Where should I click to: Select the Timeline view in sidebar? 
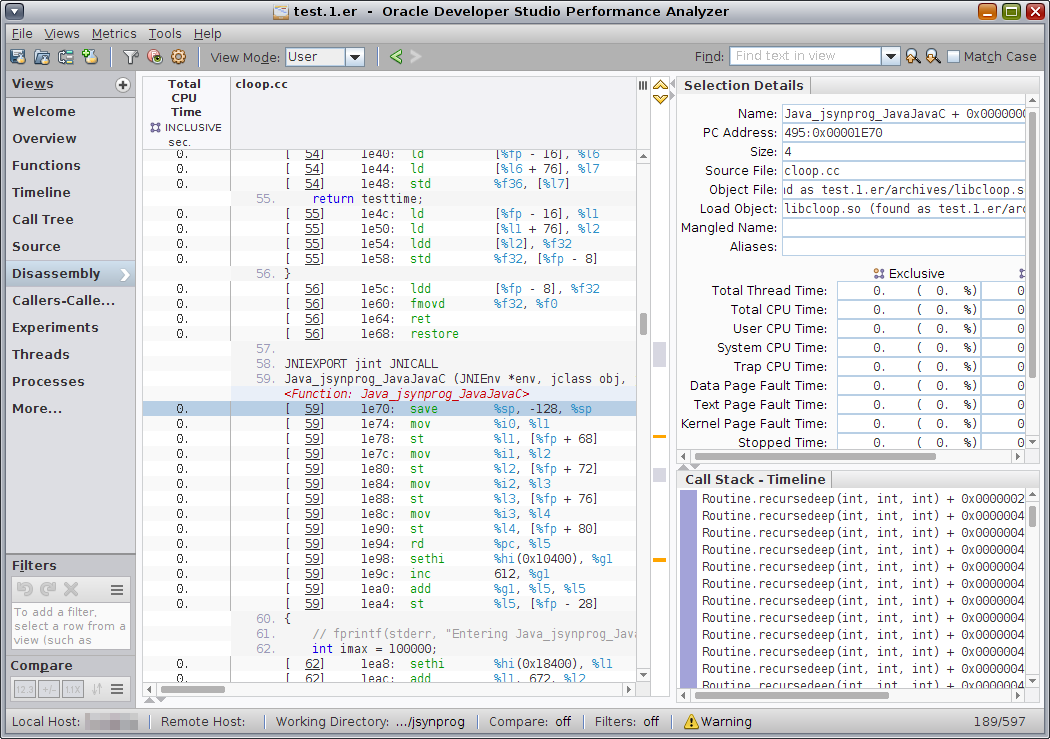pyautogui.click(x=41, y=192)
